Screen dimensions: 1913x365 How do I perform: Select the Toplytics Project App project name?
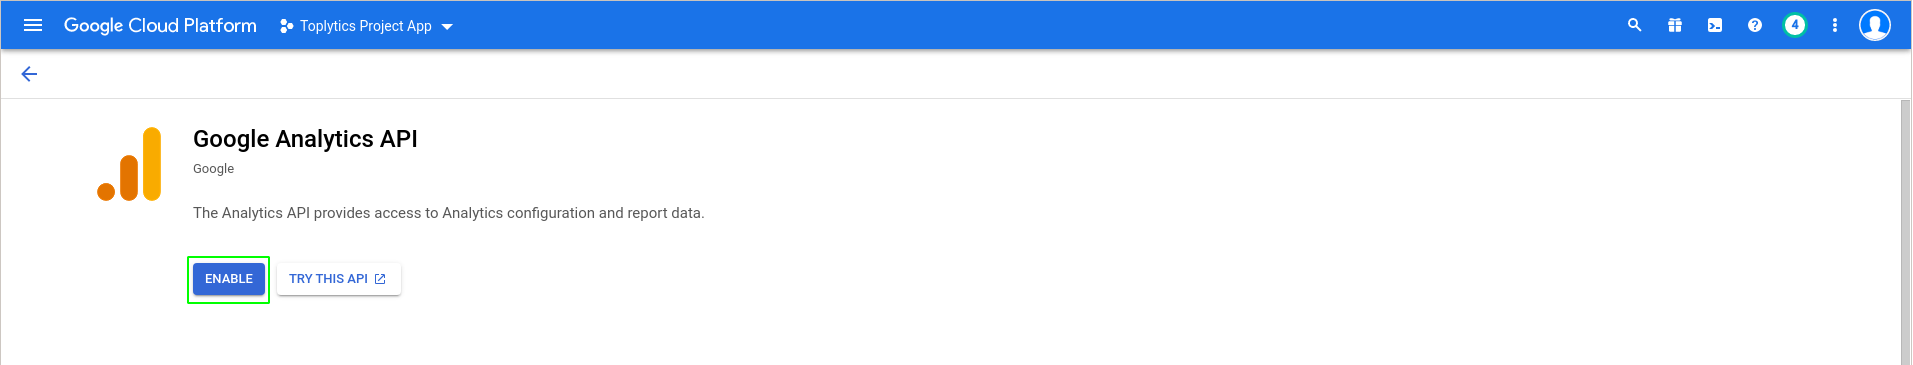tap(366, 26)
